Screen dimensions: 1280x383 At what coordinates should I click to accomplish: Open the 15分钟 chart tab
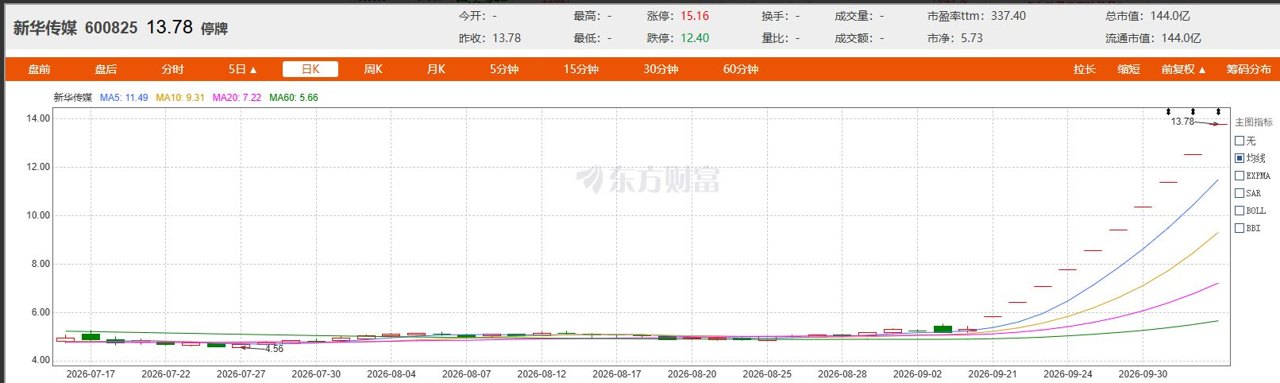(581, 70)
